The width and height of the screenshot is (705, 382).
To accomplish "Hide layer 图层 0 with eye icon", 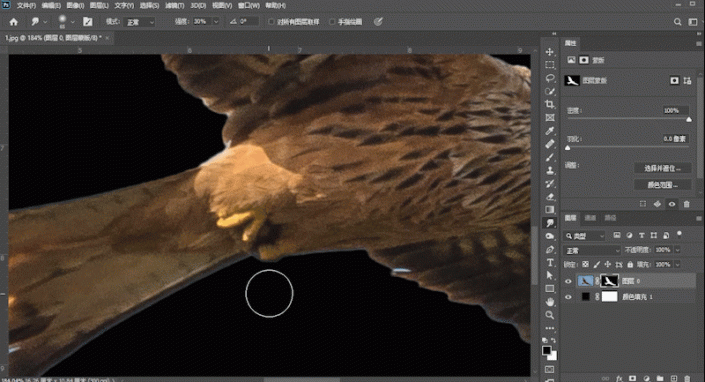I will click(568, 281).
